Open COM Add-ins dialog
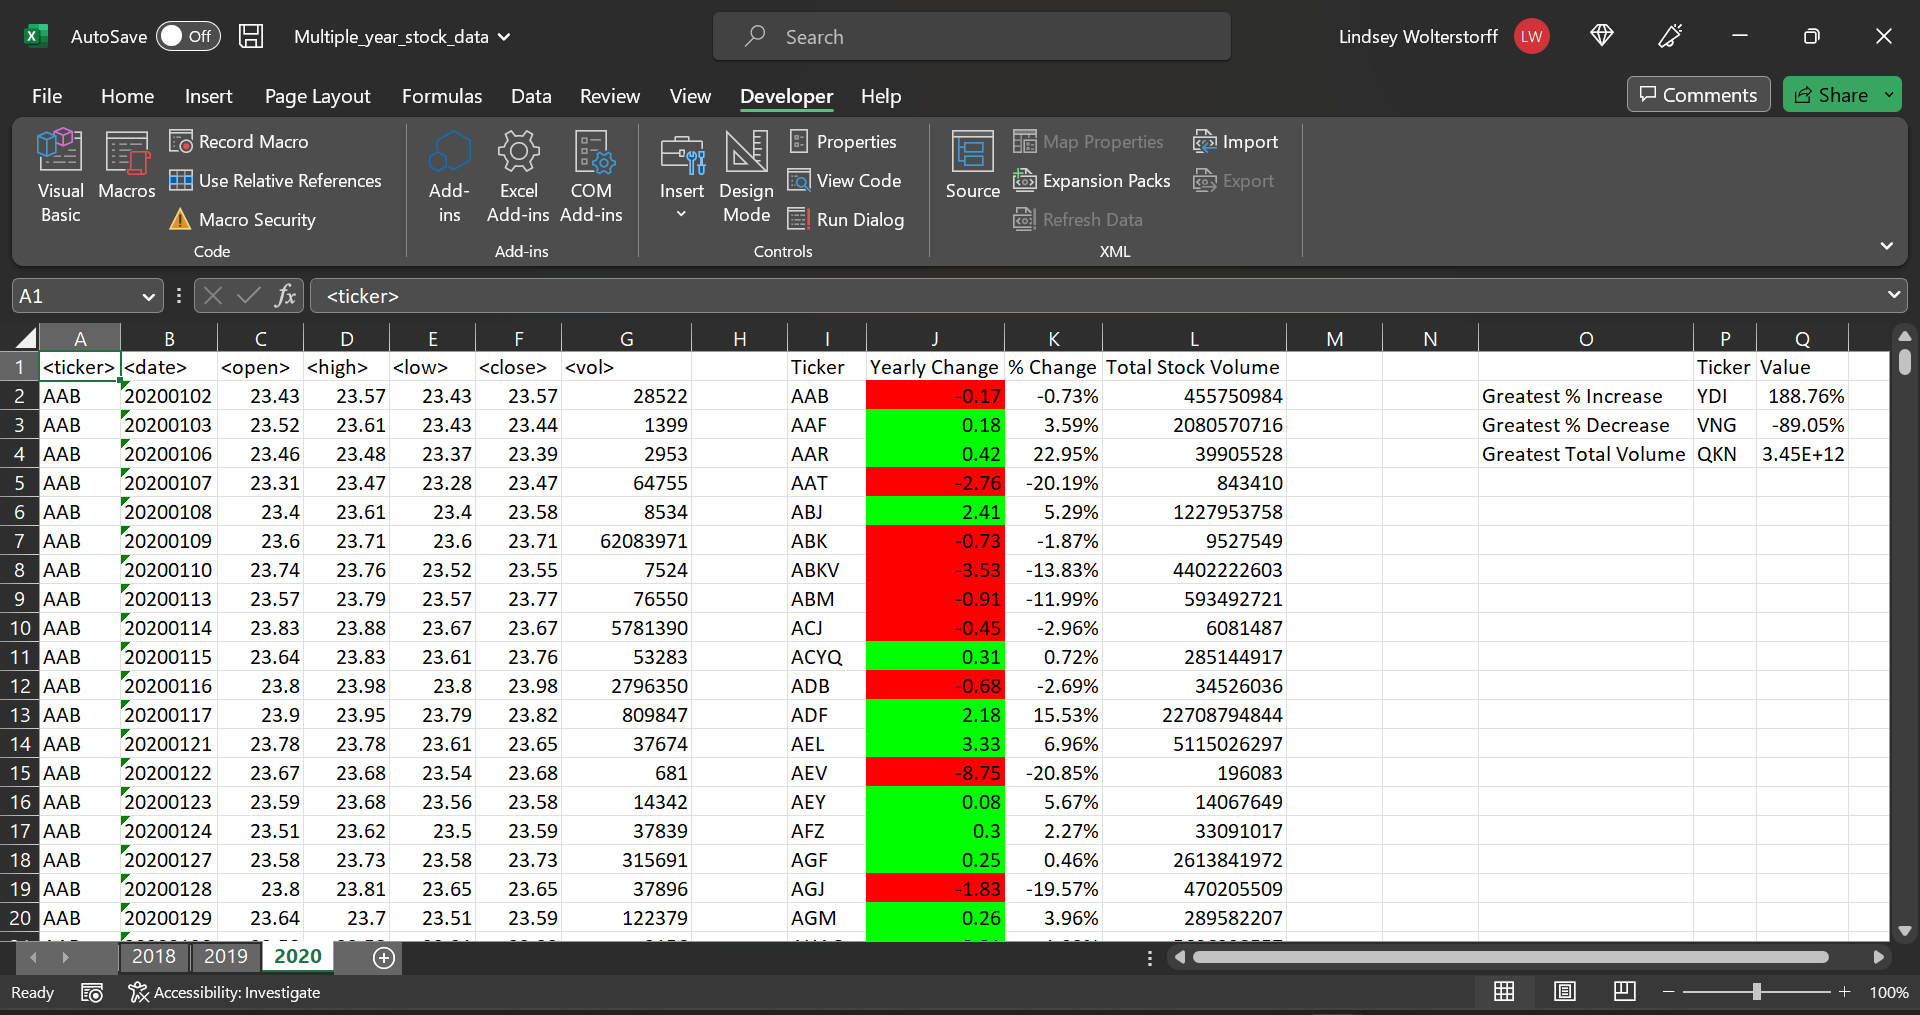1920x1015 pixels. click(591, 177)
